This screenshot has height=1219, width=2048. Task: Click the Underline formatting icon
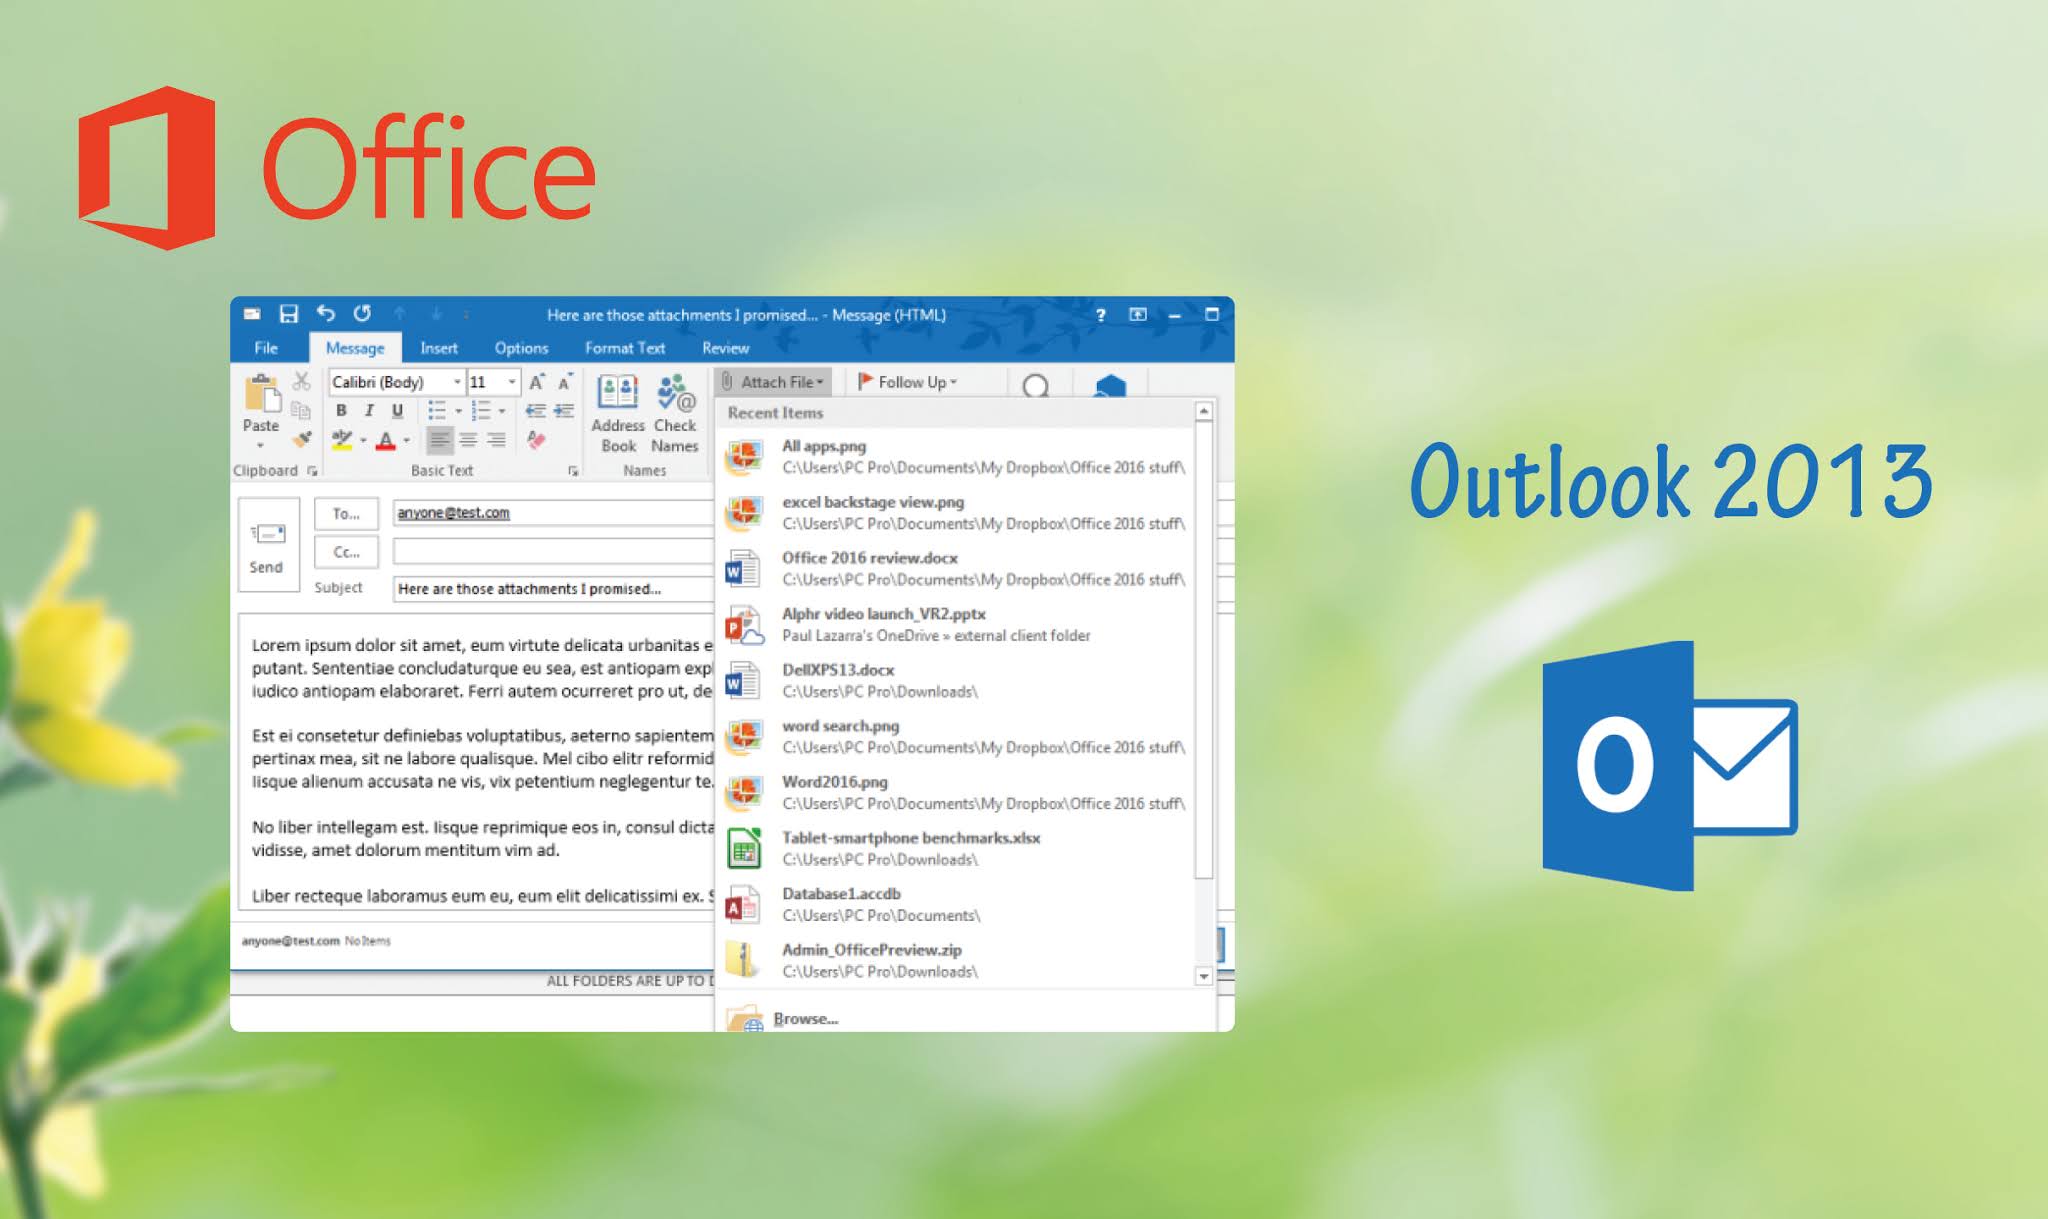pos(387,416)
